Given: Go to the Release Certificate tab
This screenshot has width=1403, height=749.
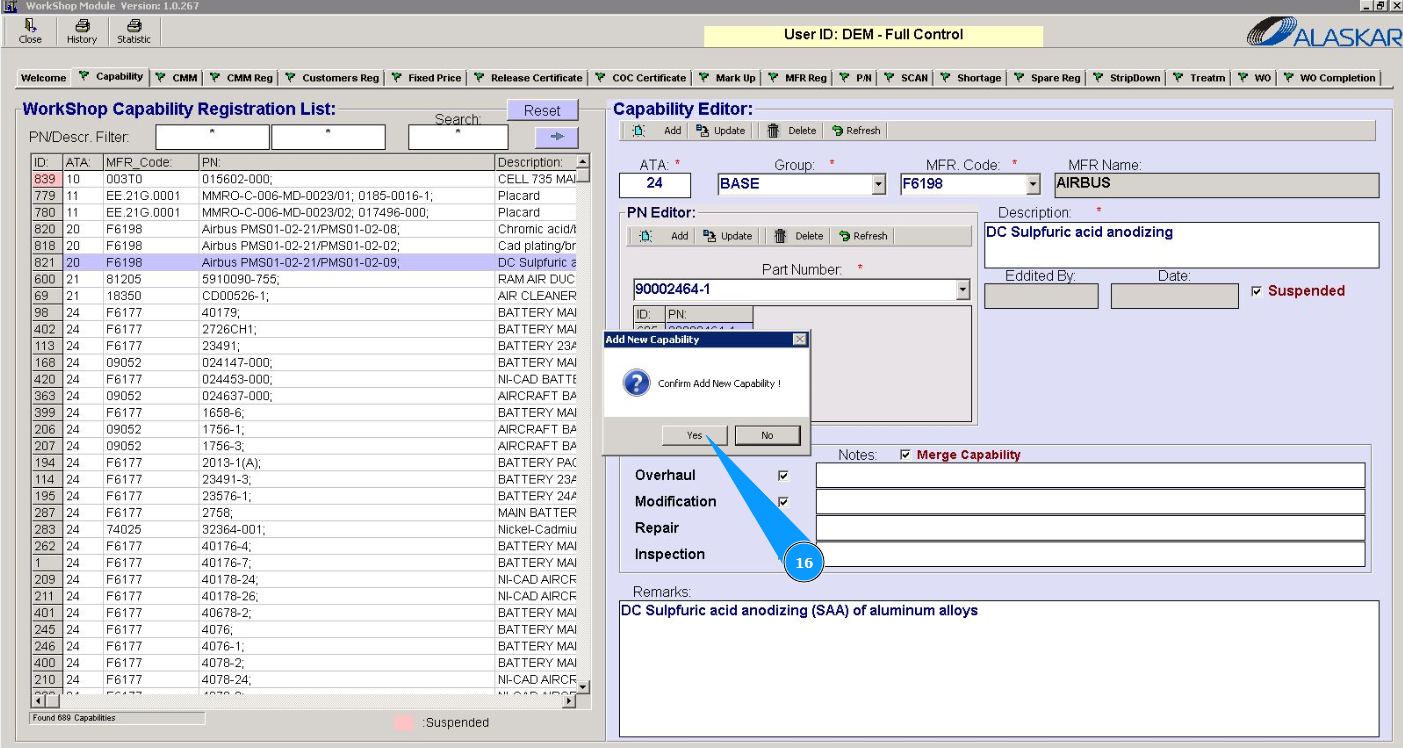Looking at the screenshot, I should 528,78.
